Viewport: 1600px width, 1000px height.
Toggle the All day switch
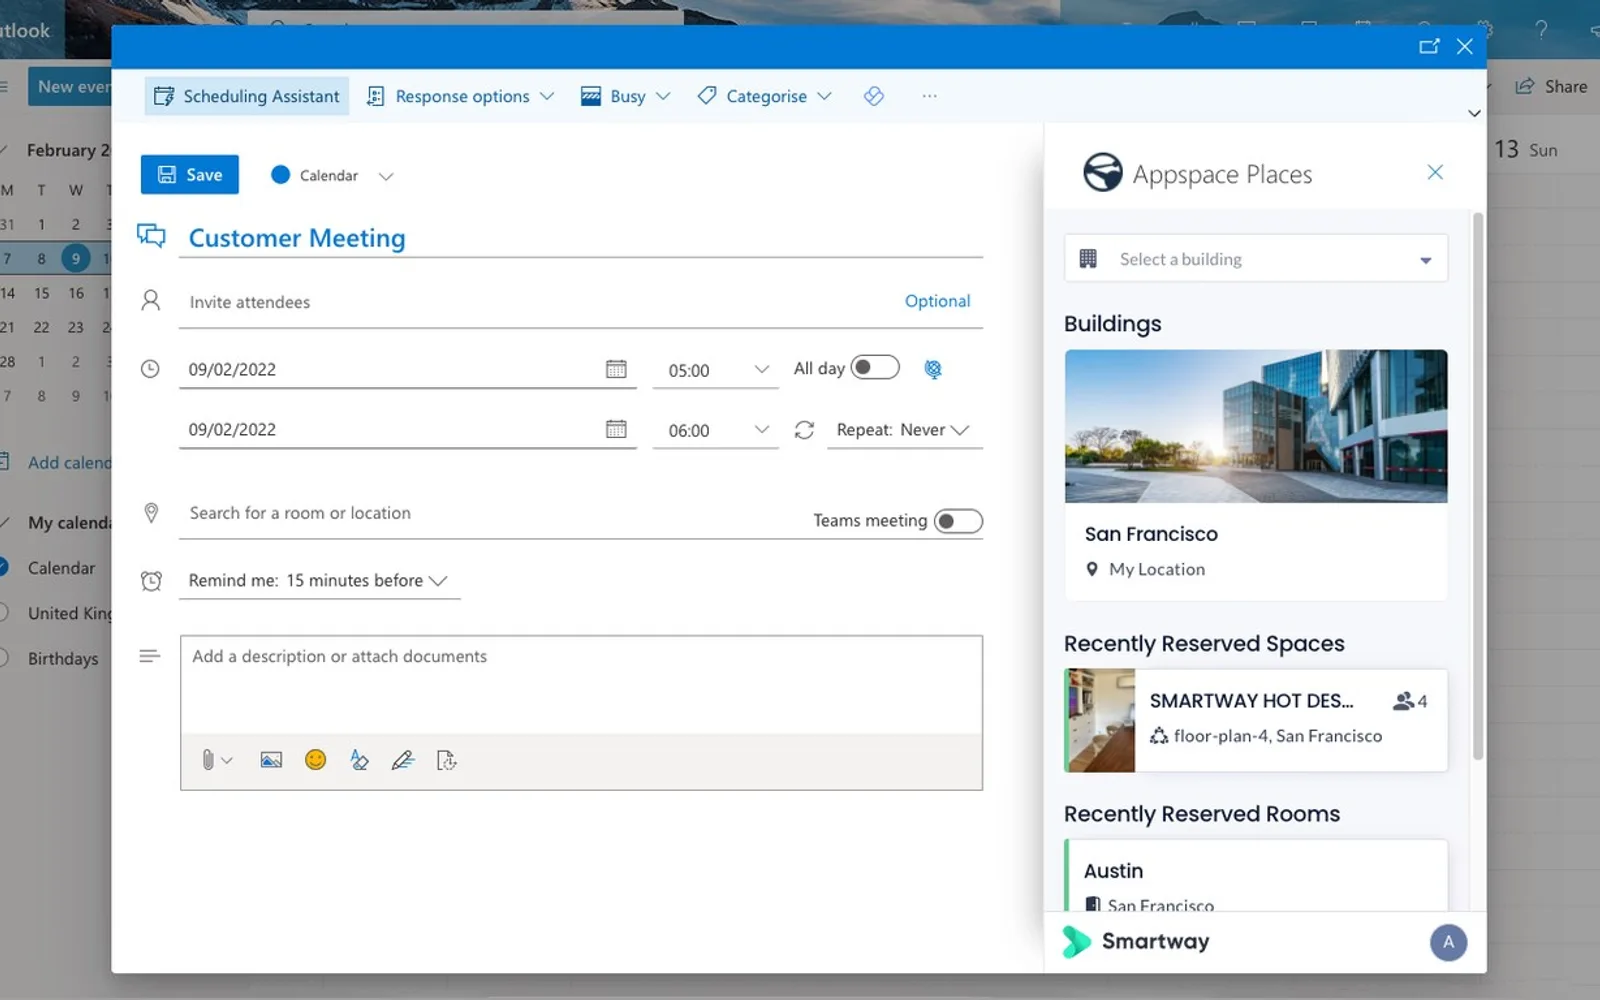pyautogui.click(x=875, y=367)
